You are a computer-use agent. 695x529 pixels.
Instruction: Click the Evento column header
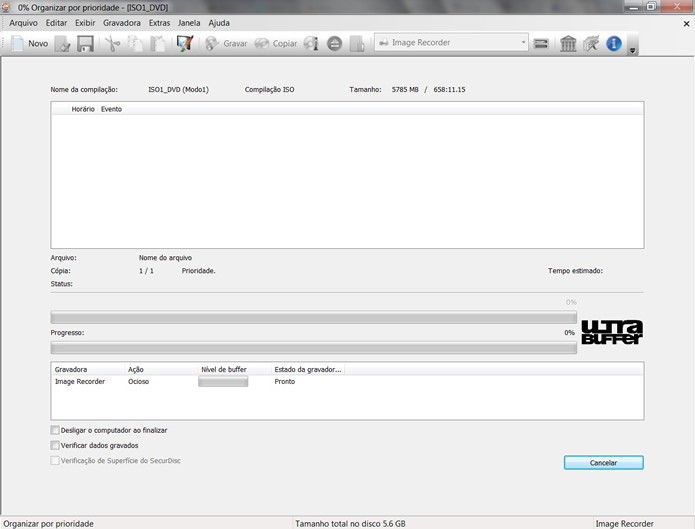pos(111,109)
